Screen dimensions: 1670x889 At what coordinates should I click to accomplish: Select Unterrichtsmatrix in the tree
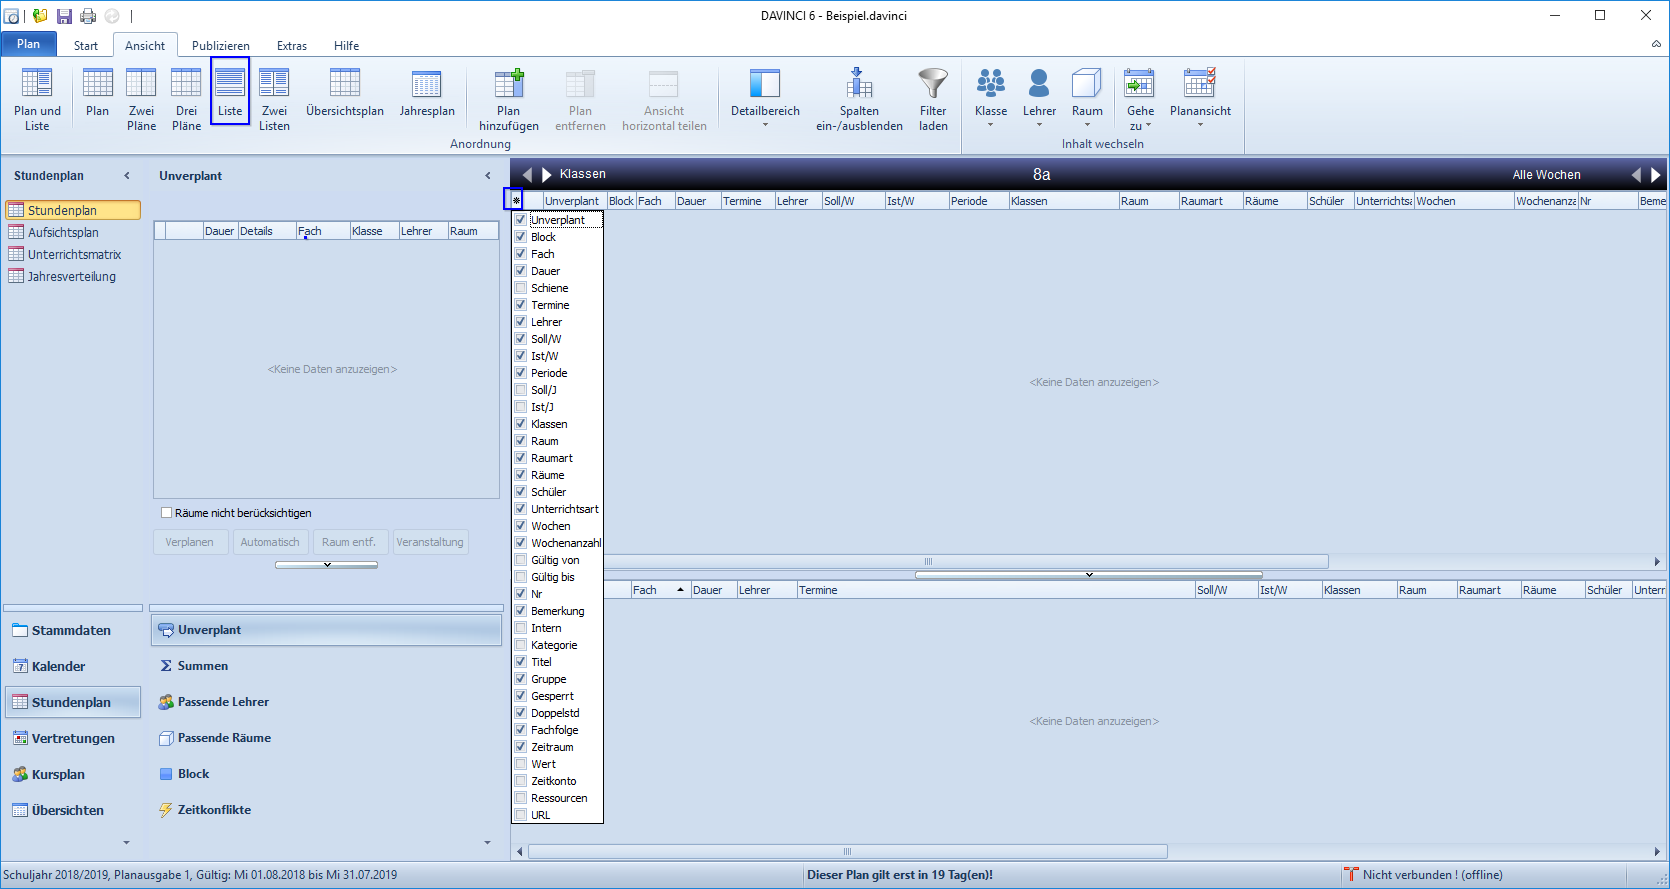[x=74, y=254]
